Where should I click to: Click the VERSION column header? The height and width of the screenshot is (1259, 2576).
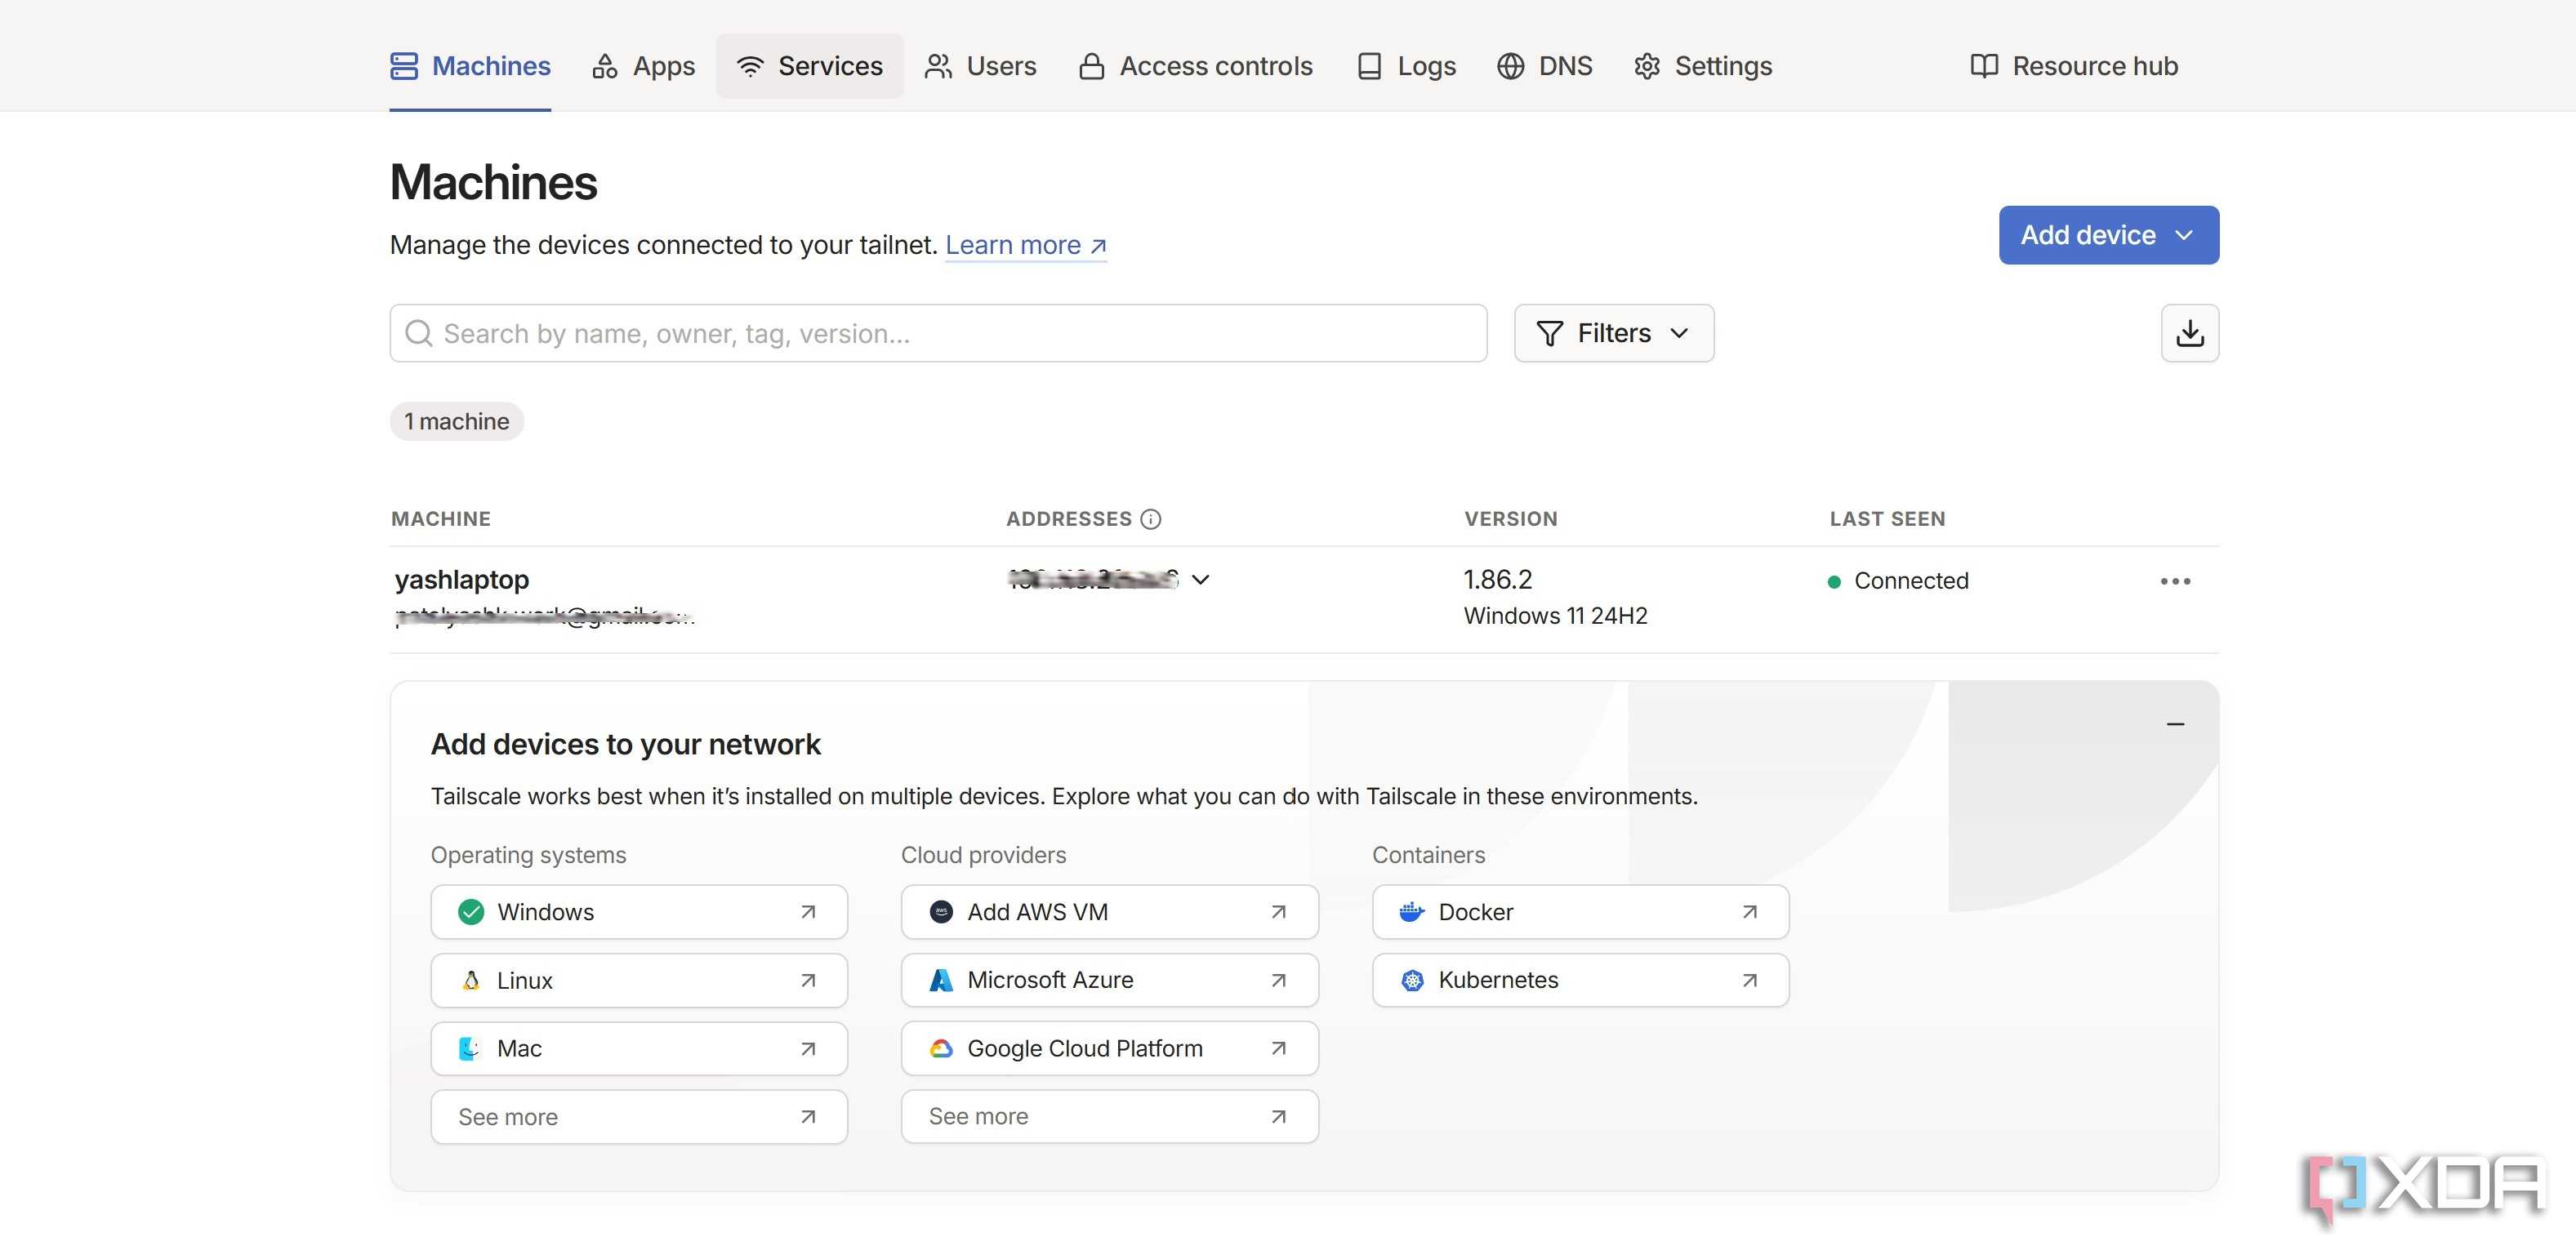point(1511,519)
